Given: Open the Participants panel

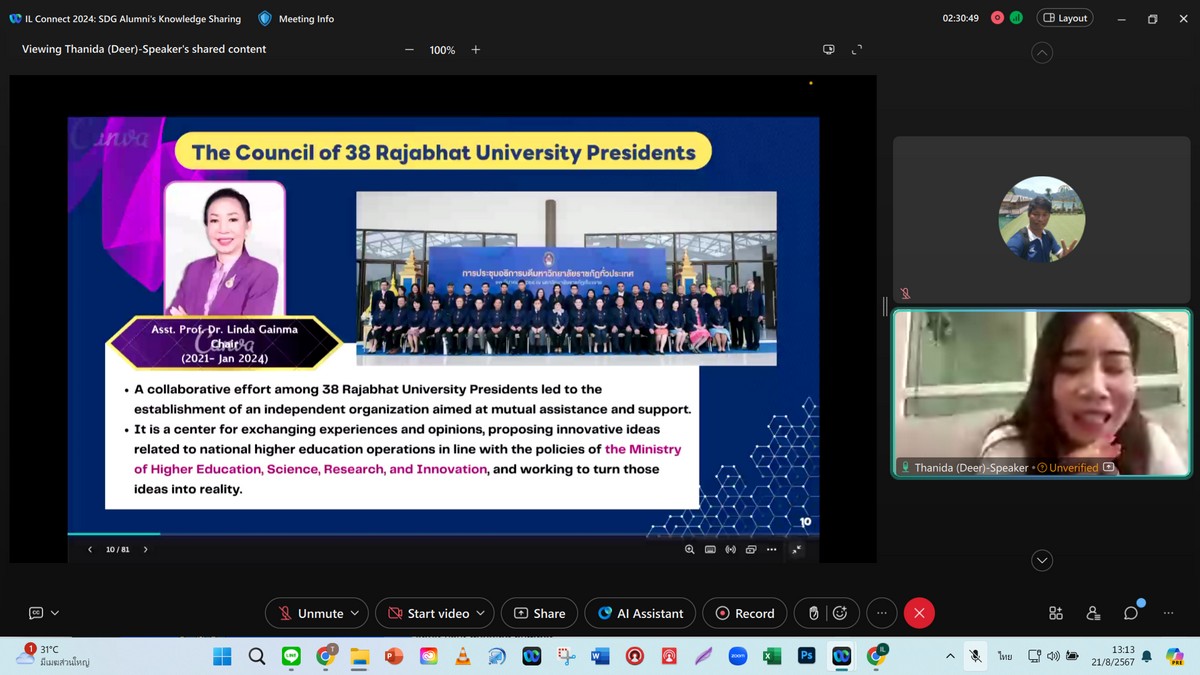Looking at the screenshot, I should pos(1093,613).
